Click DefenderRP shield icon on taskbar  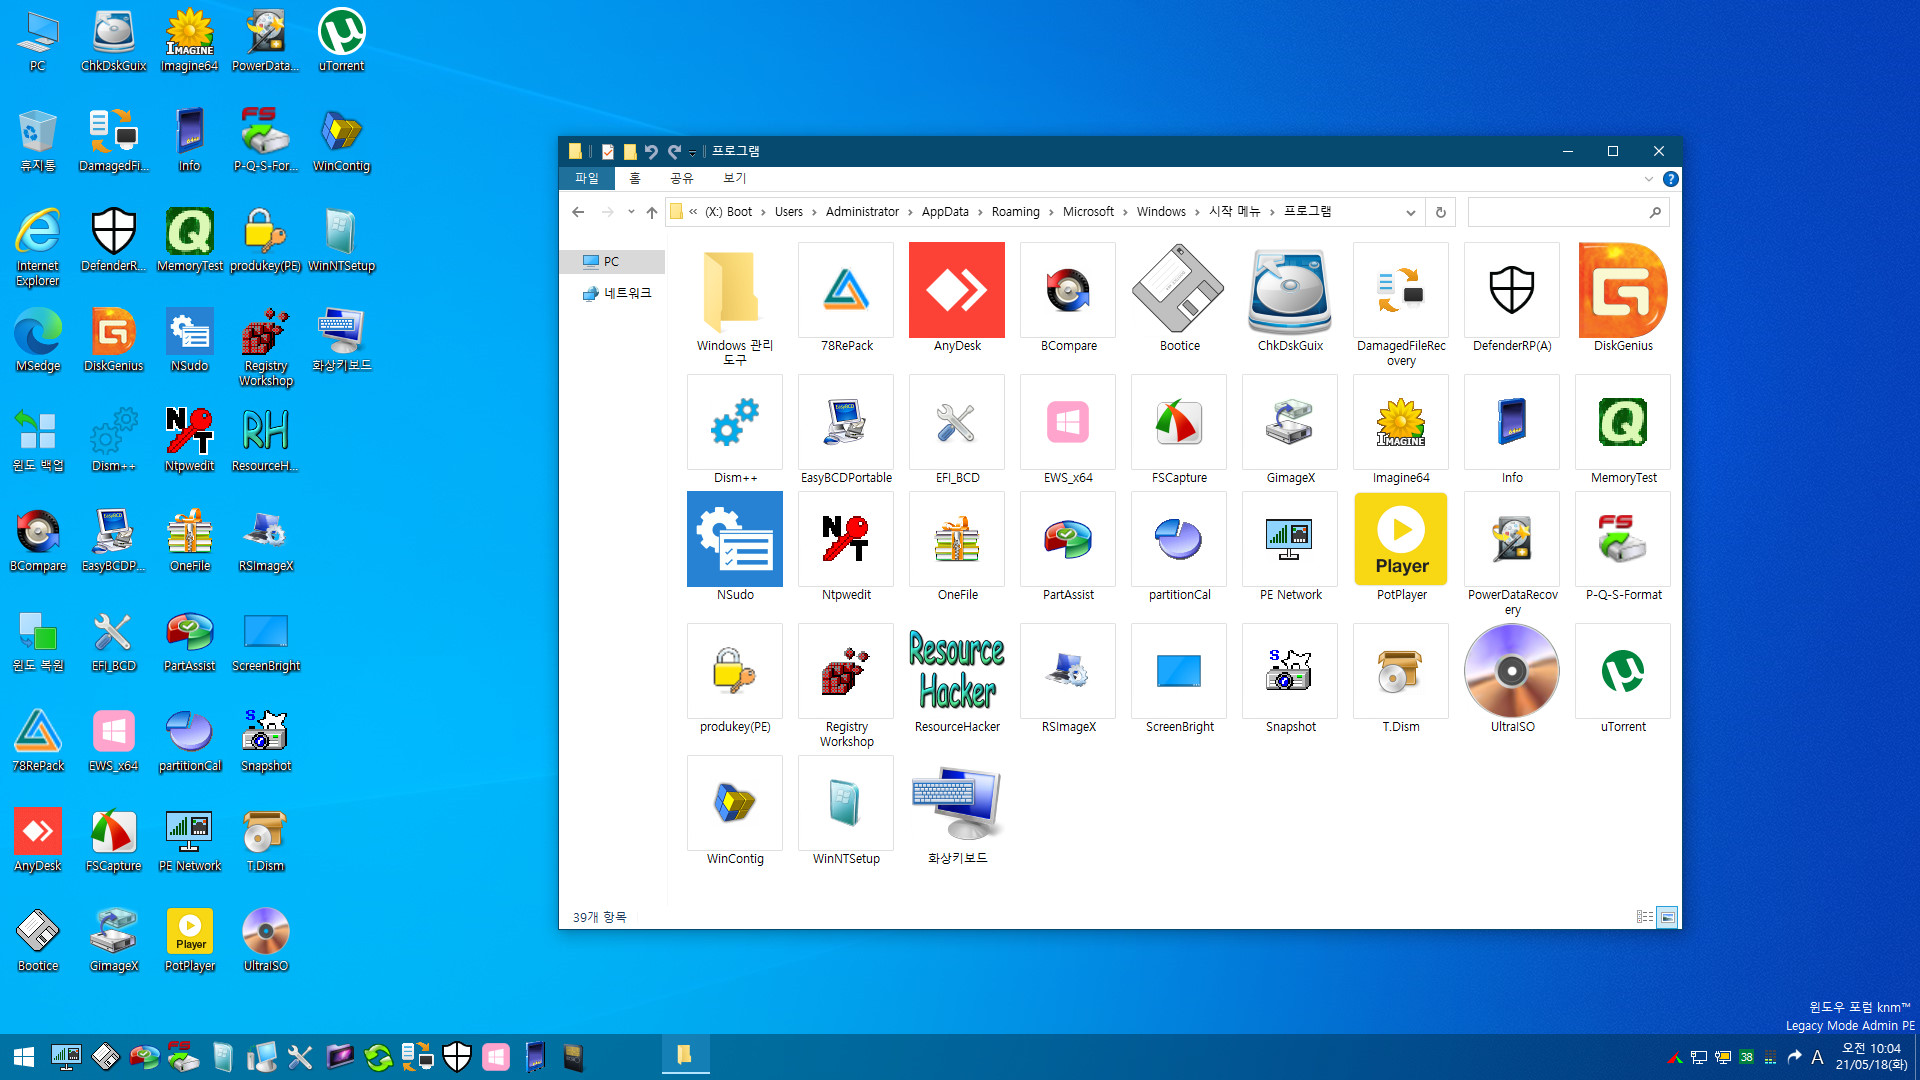click(x=457, y=1057)
